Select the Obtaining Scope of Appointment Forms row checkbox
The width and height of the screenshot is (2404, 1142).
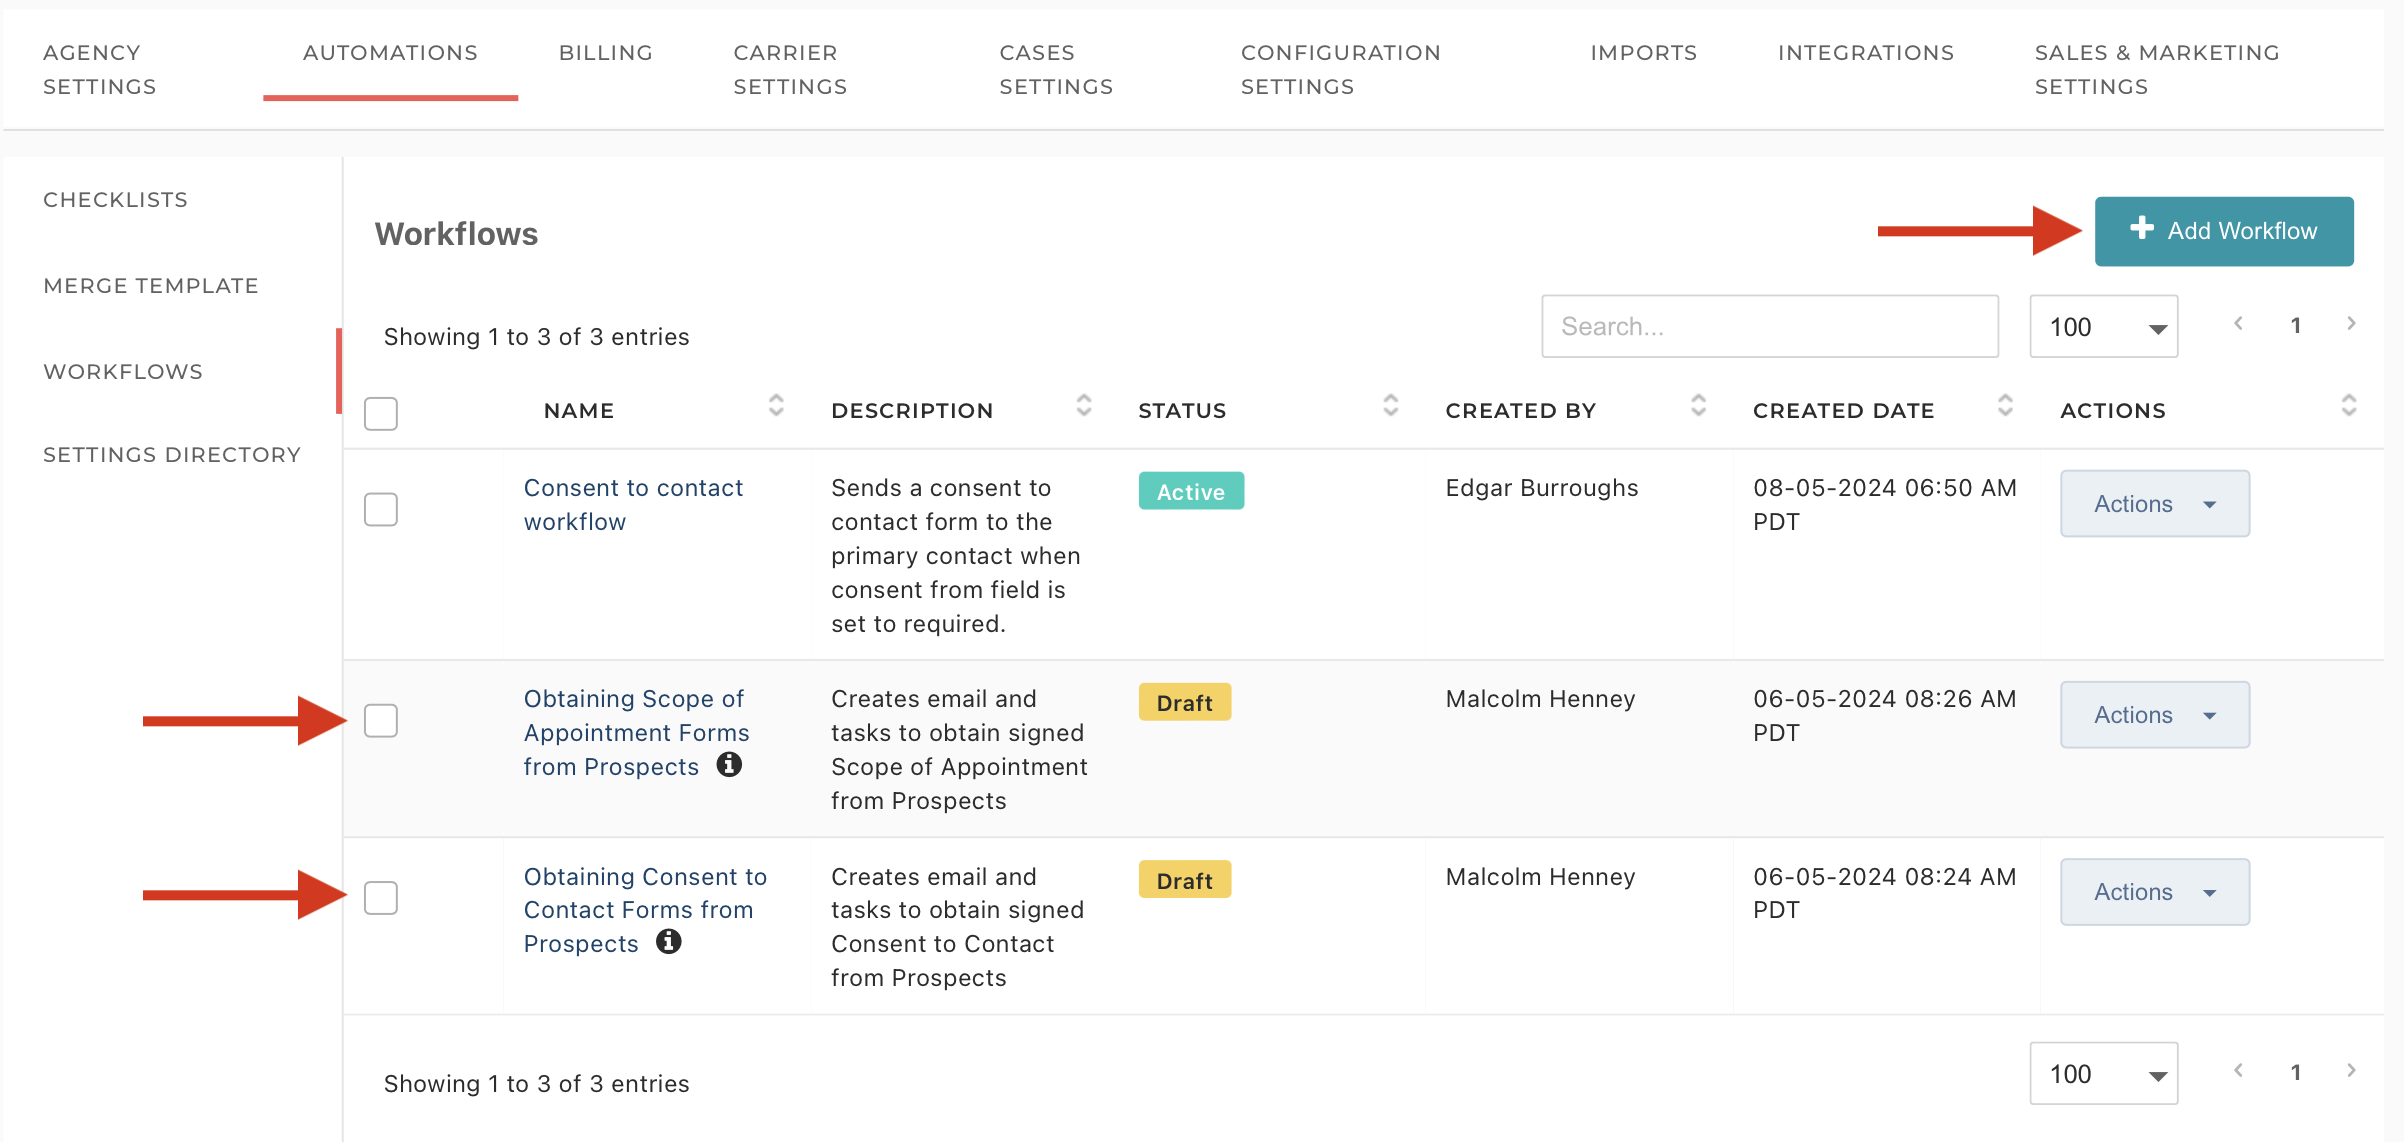point(380,719)
